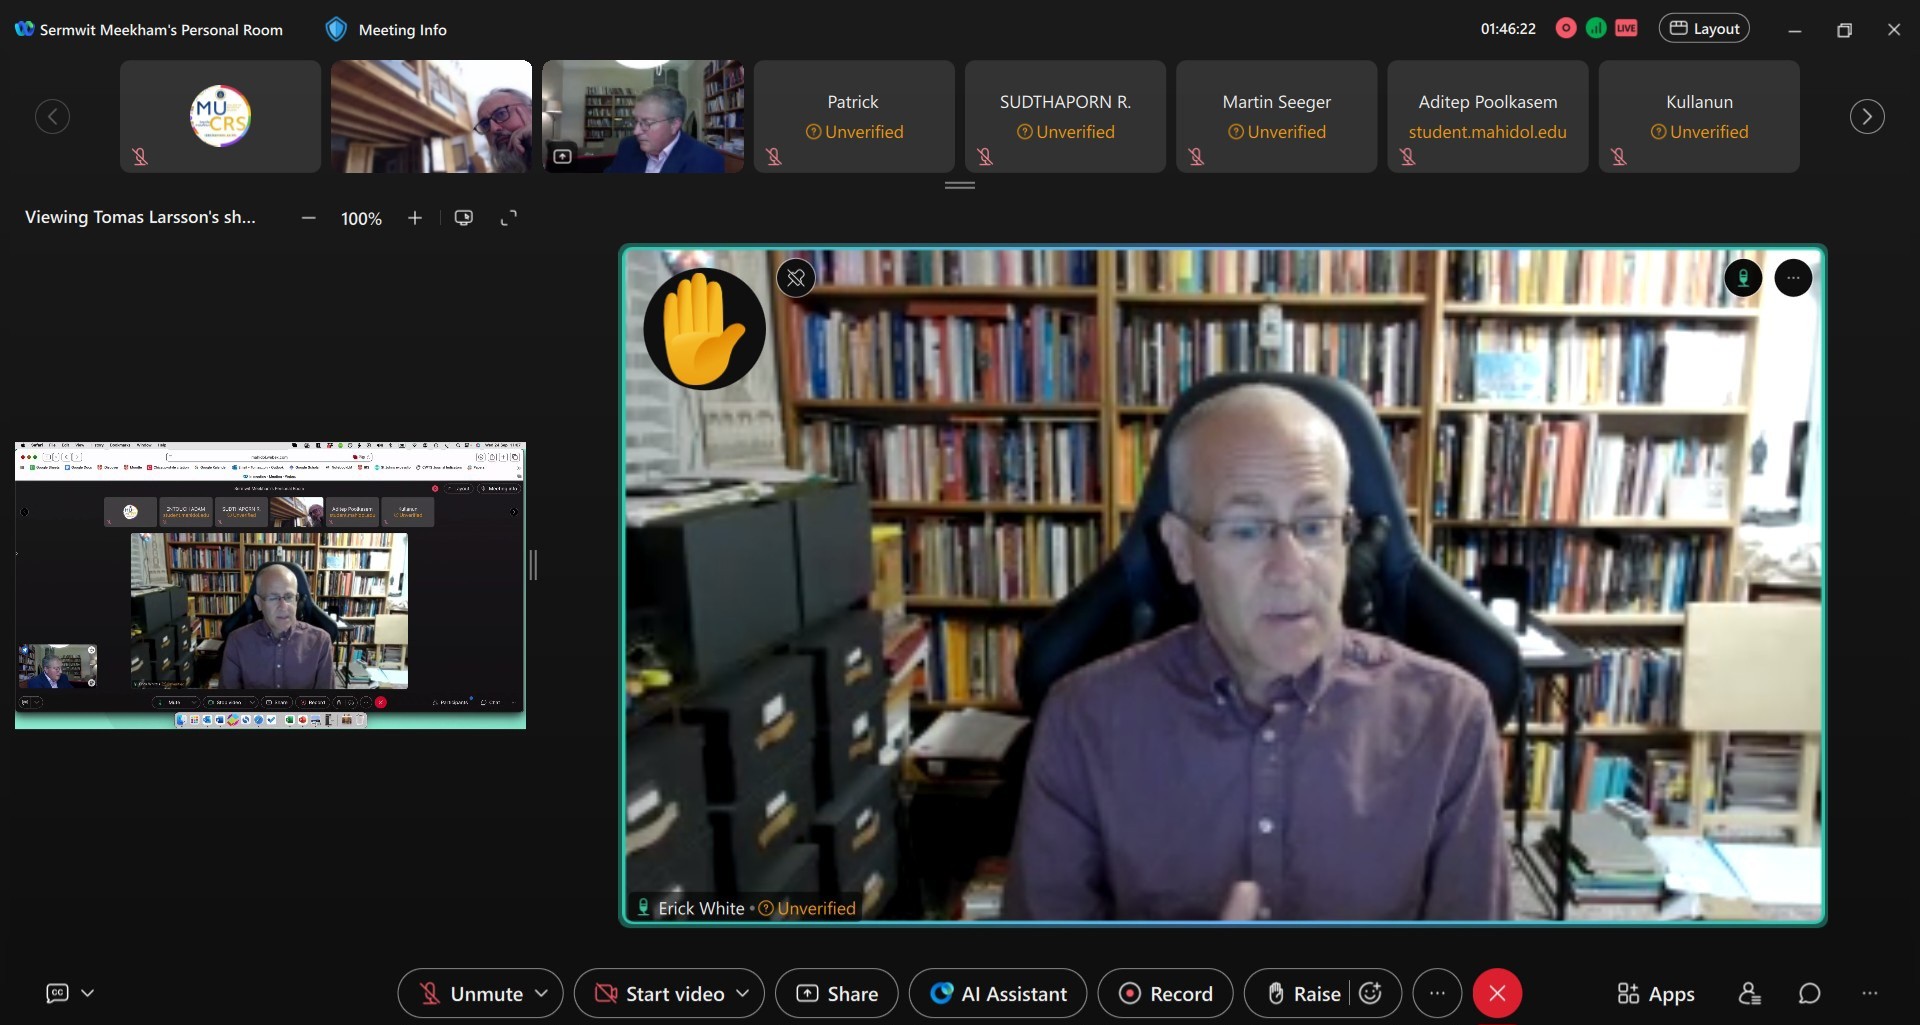Unmute the microphone
The image size is (1920, 1025).
[470, 993]
